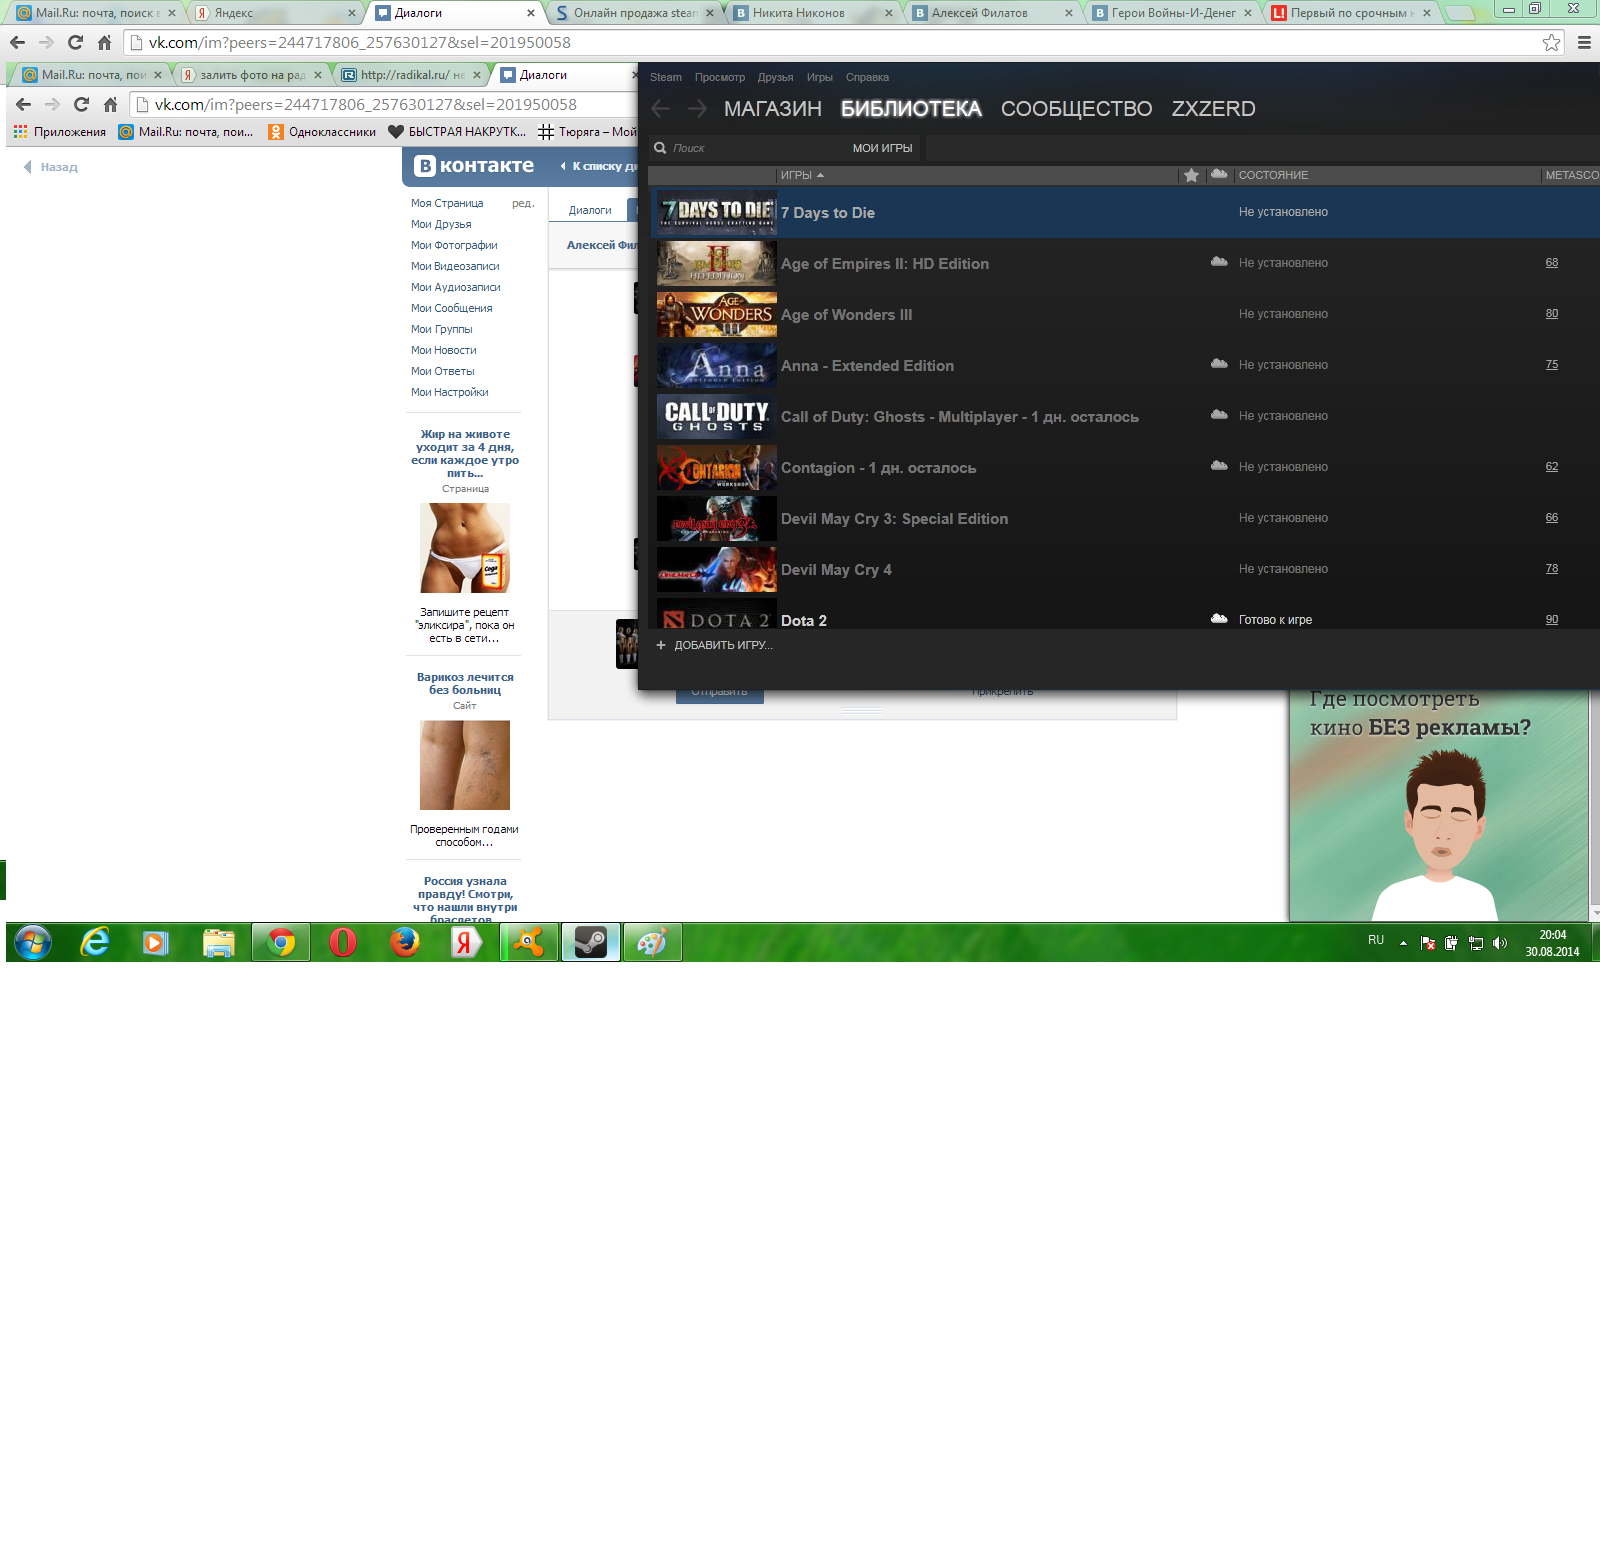Open Steam menu in Steam window
1600x1544 pixels.
coord(666,77)
